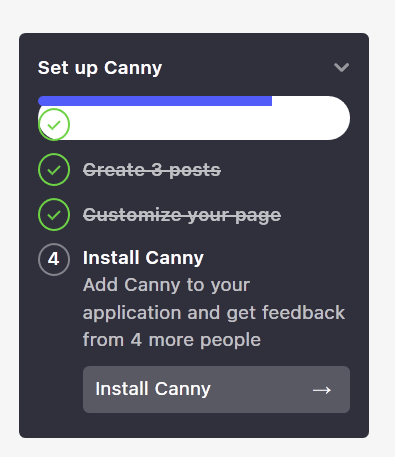The height and width of the screenshot is (457, 395).
Task: Click the Add Canny to your application description
Action: pos(214,312)
